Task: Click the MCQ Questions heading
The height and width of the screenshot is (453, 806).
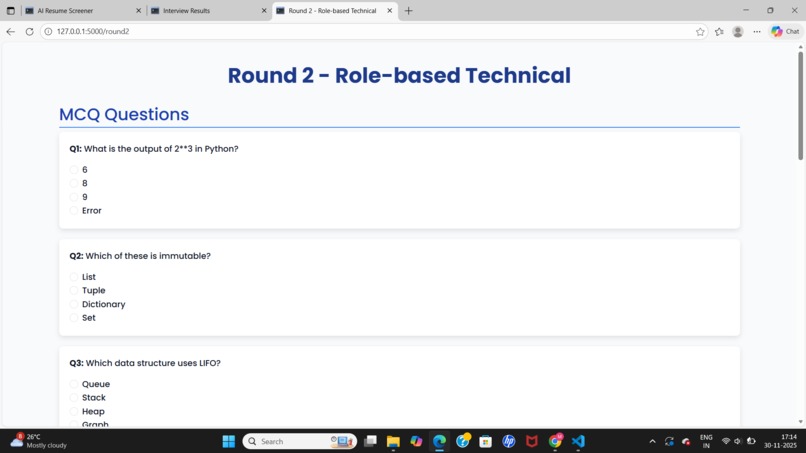Action: click(x=124, y=114)
